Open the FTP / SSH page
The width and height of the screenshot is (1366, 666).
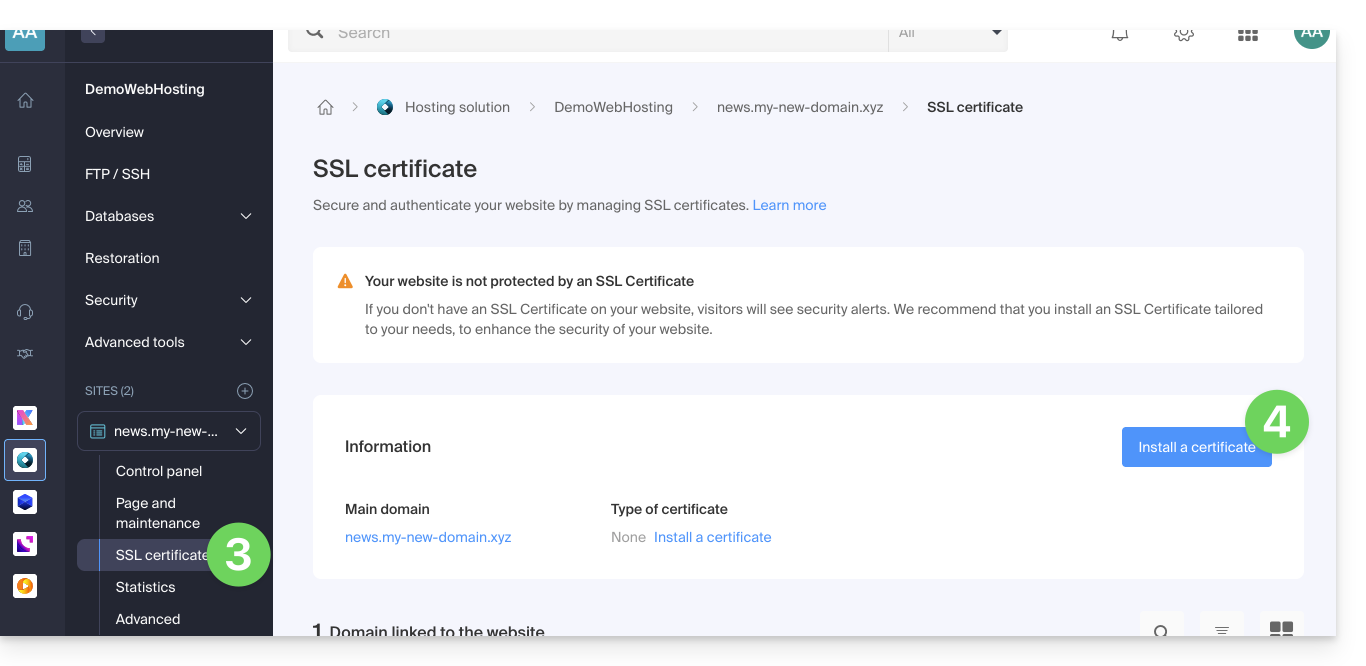point(117,174)
